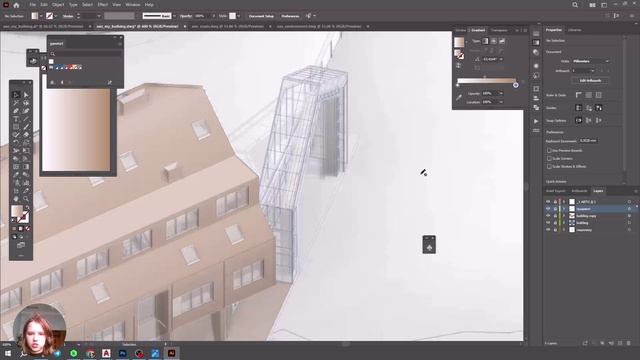Switch to the Asset Export tab
This screenshot has width=640, height=360.
point(556,191)
